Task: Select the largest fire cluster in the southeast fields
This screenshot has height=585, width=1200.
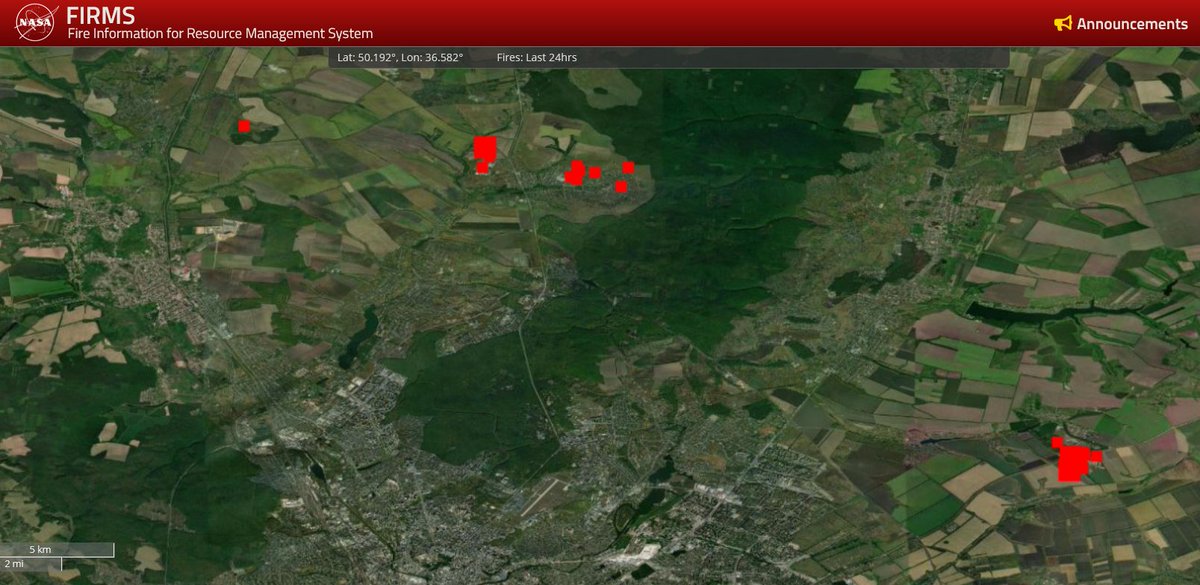Action: pyautogui.click(x=1073, y=463)
